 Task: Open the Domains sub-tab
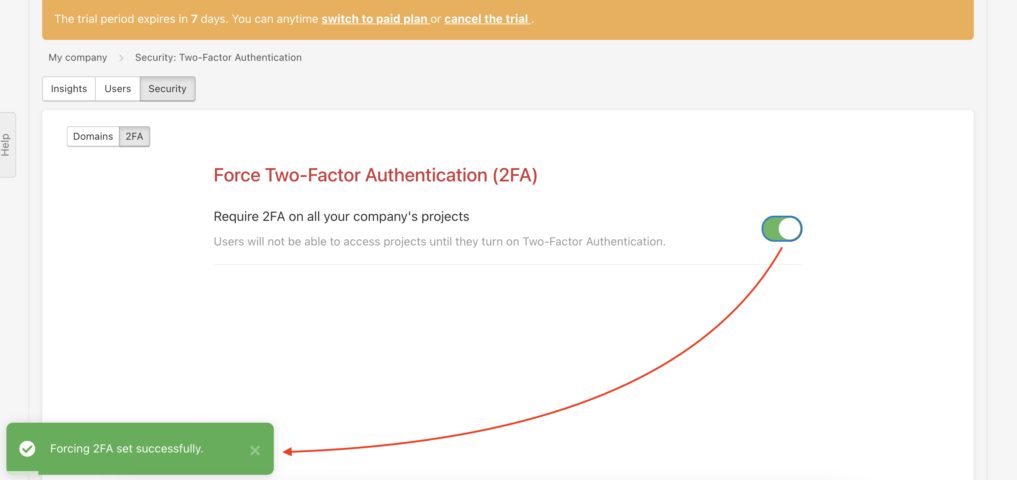(x=93, y=136)
